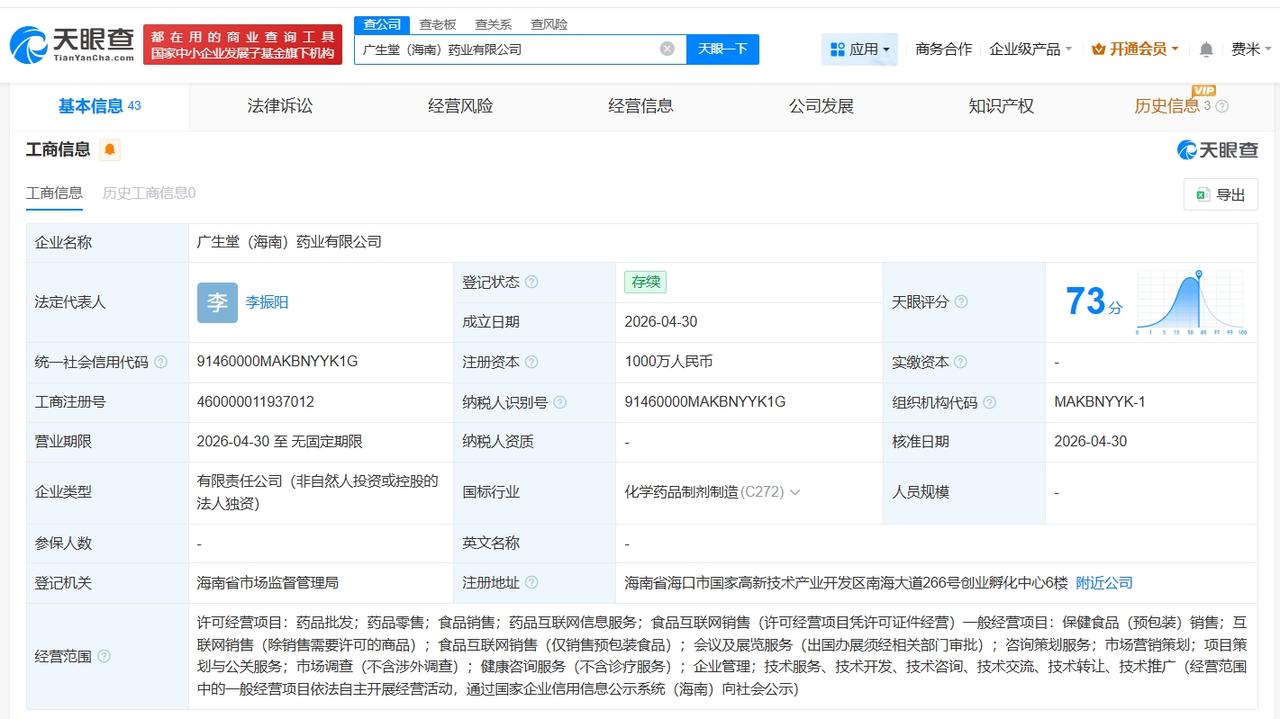Open the 应用 dropdown menu

tap(860, 49)
